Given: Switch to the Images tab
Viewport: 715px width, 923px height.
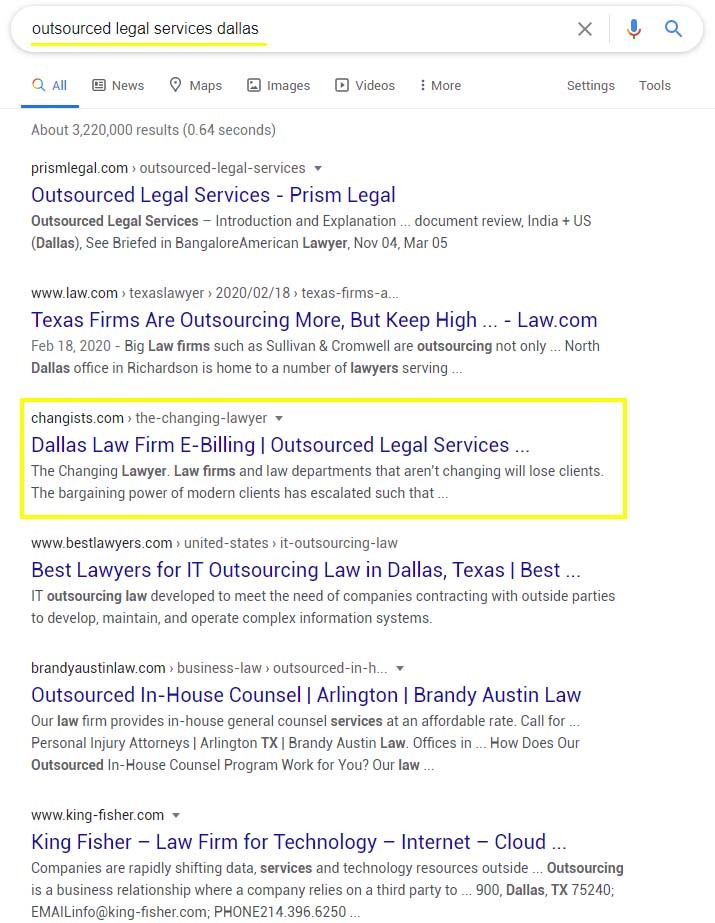Looking at the screenshot, I should 278,85.
